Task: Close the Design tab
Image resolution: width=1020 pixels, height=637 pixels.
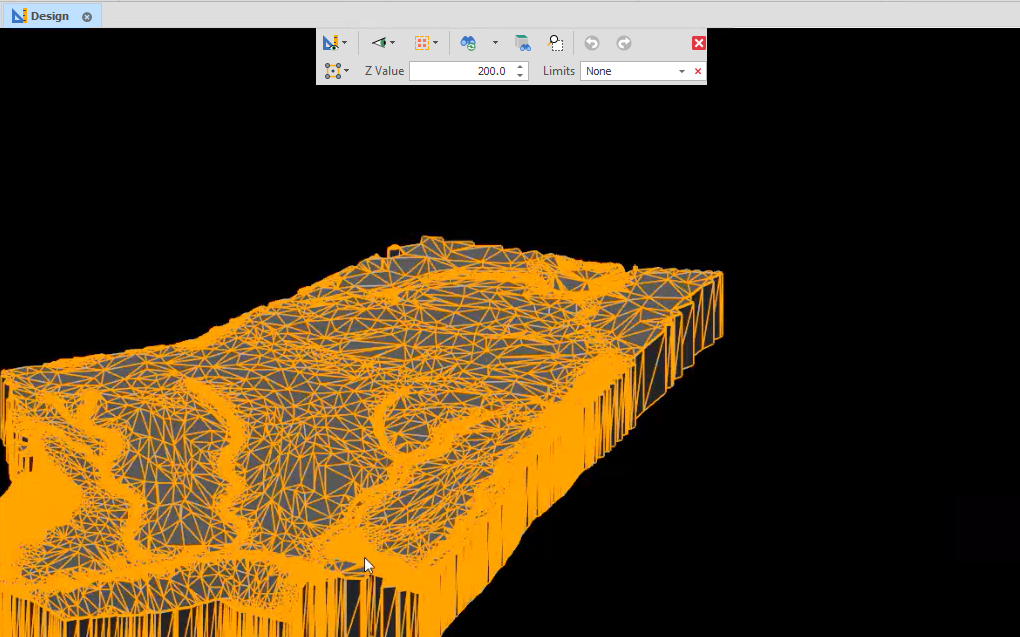Action: point(87,17)
